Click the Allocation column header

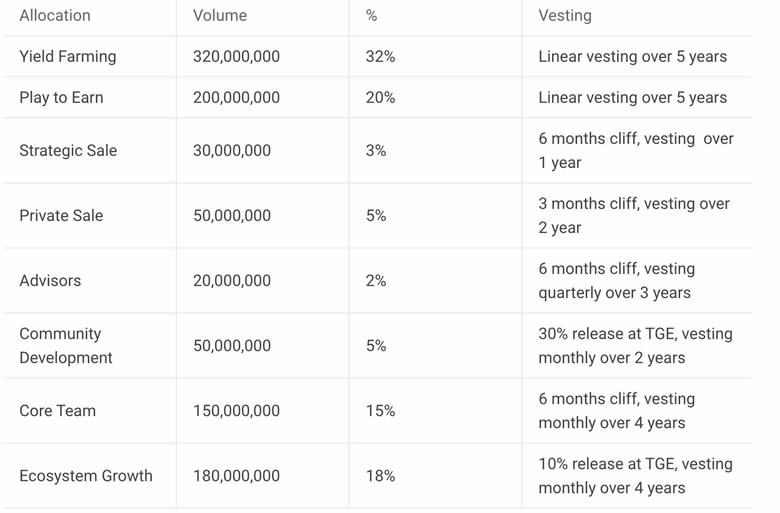coord(55,16)
